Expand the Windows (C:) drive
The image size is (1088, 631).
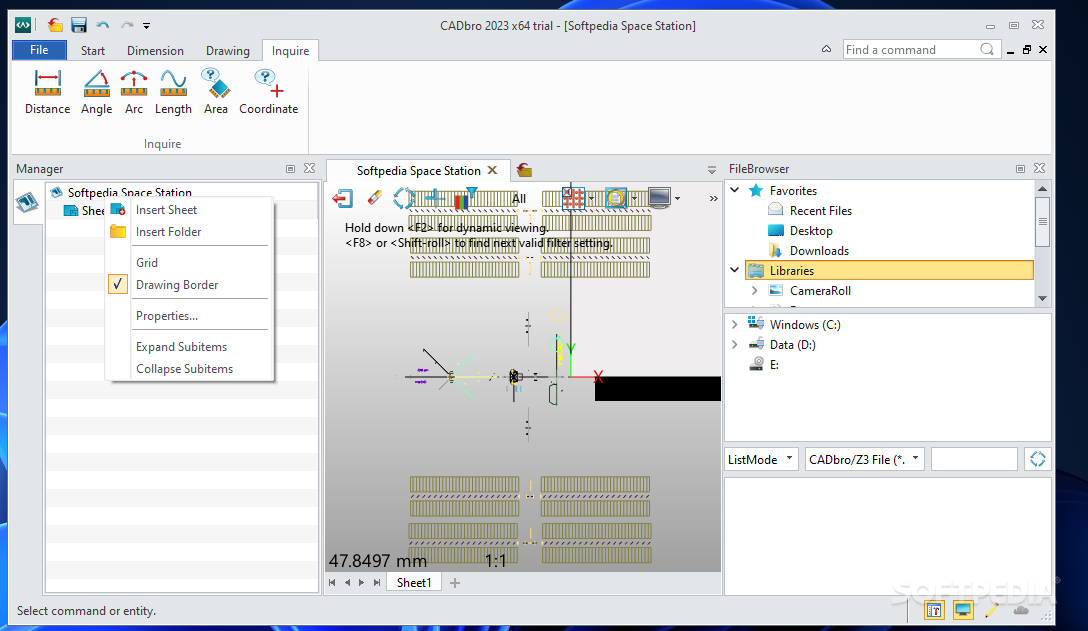pos(735,324)
